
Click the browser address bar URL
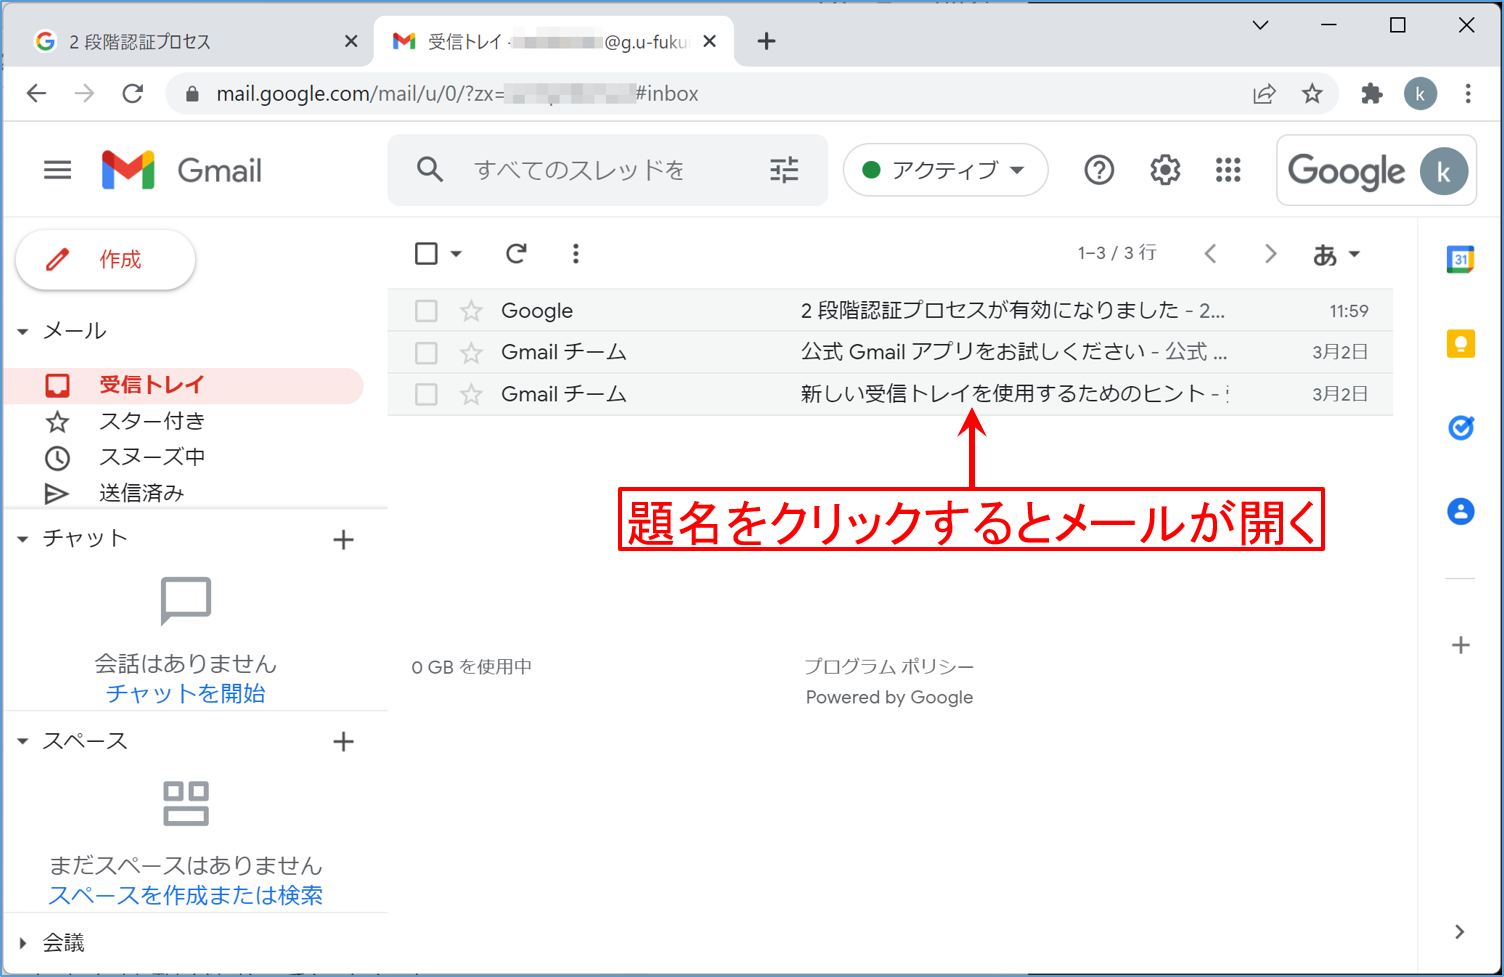tap(458, 94)
